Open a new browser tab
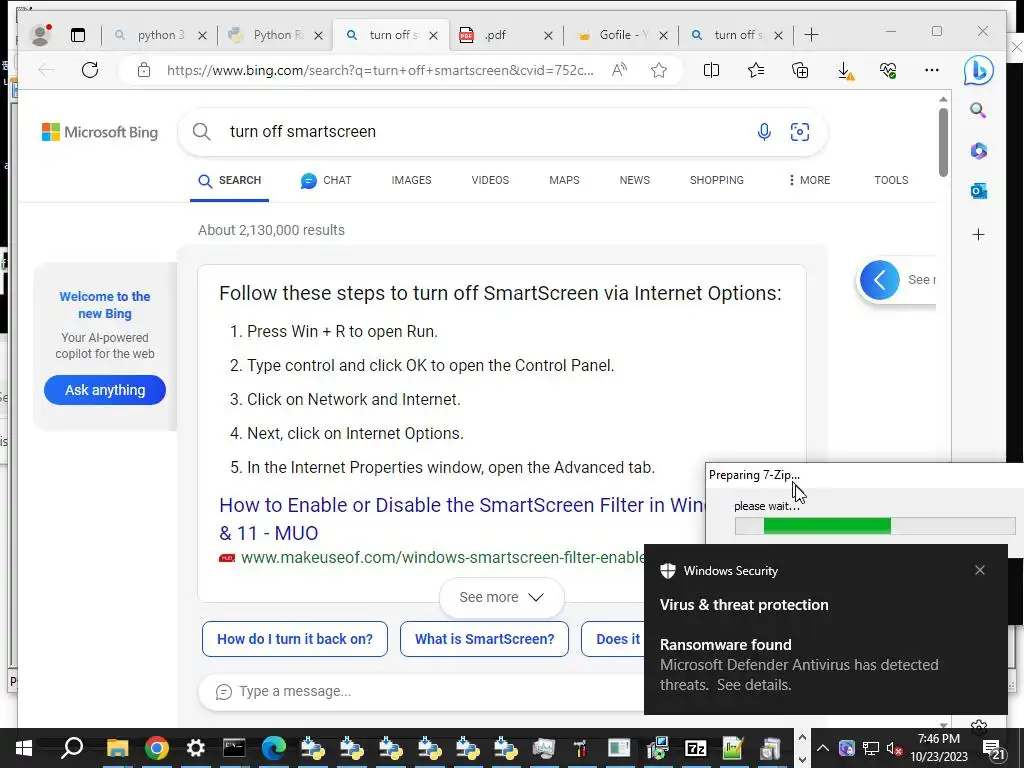 [x=812, y=35]
